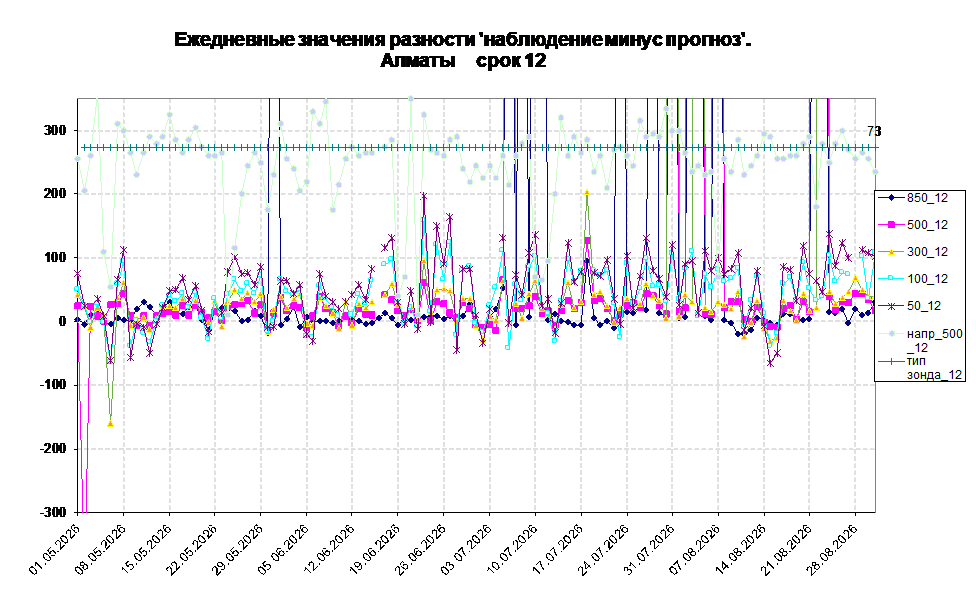
Task: Click the 14.08.2026 date label
Action: 742,549
